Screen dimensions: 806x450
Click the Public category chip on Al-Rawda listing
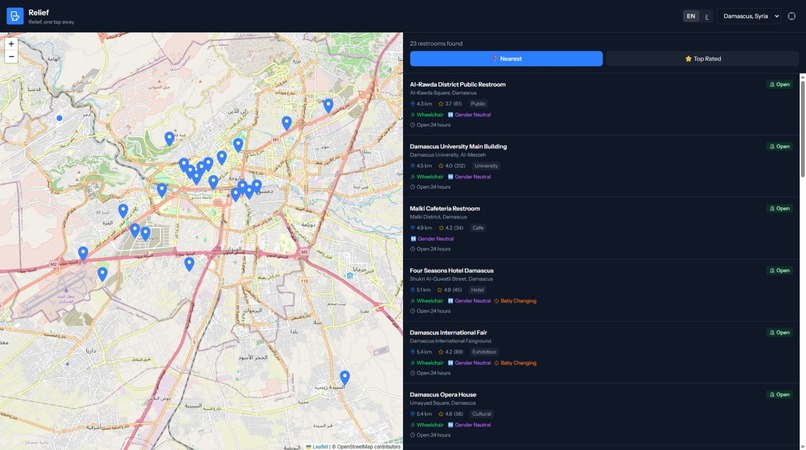(478, 104)
